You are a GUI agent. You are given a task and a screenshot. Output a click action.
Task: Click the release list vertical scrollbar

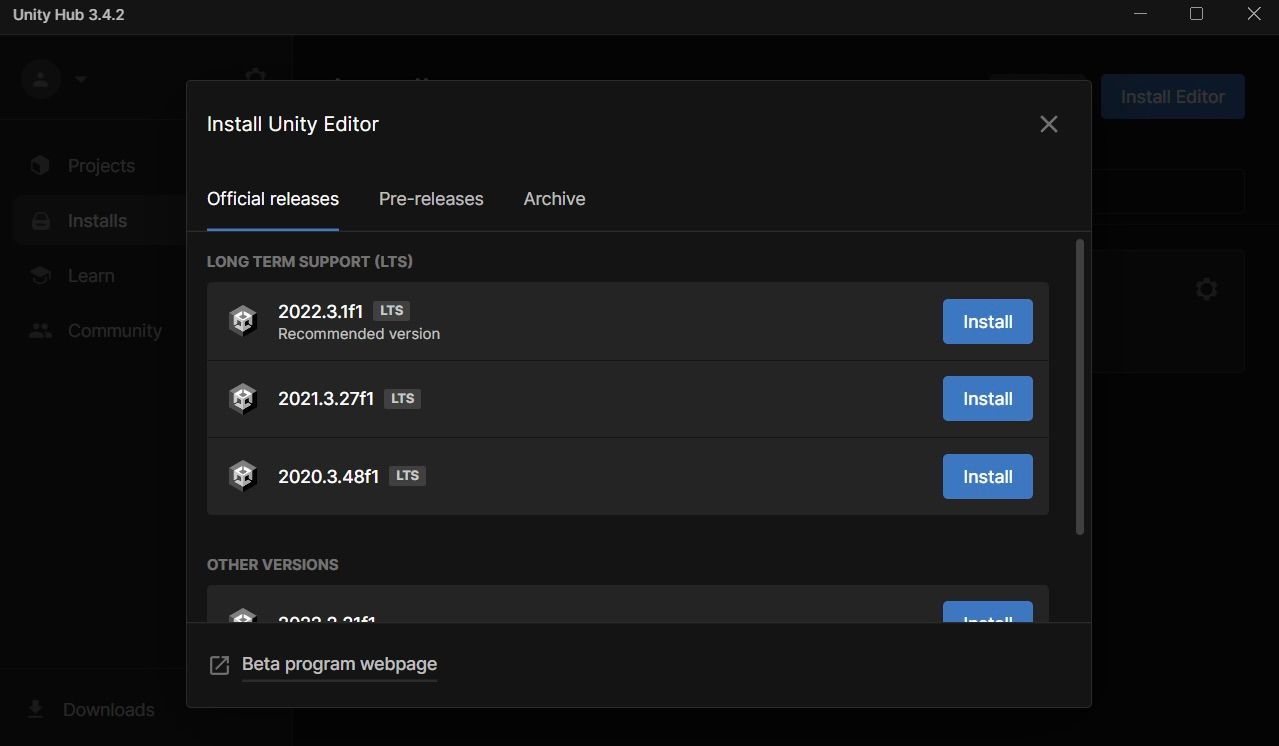tap(1079, 387)
